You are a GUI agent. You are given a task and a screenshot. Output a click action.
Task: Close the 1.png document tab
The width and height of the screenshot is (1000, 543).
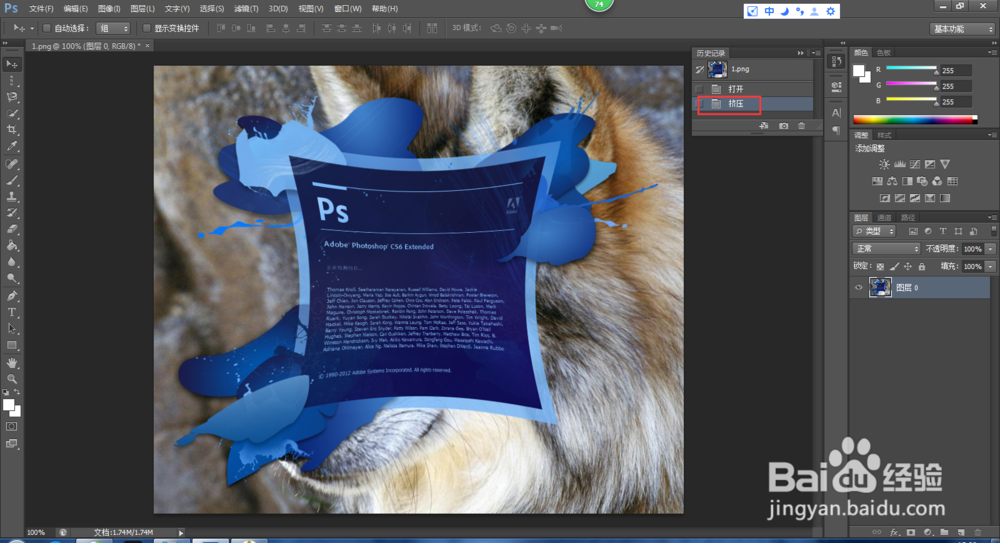click(x=147, y=46)
